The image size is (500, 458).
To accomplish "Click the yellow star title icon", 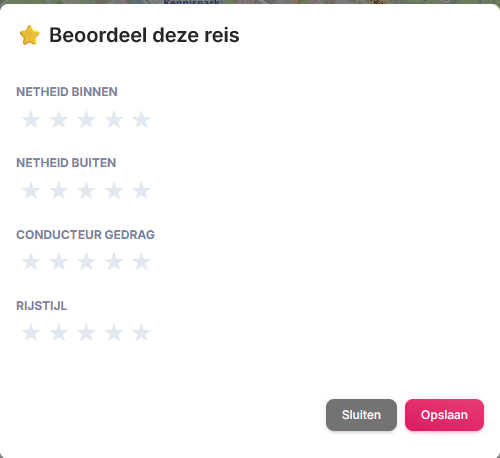I will click(x=30, y=35).
